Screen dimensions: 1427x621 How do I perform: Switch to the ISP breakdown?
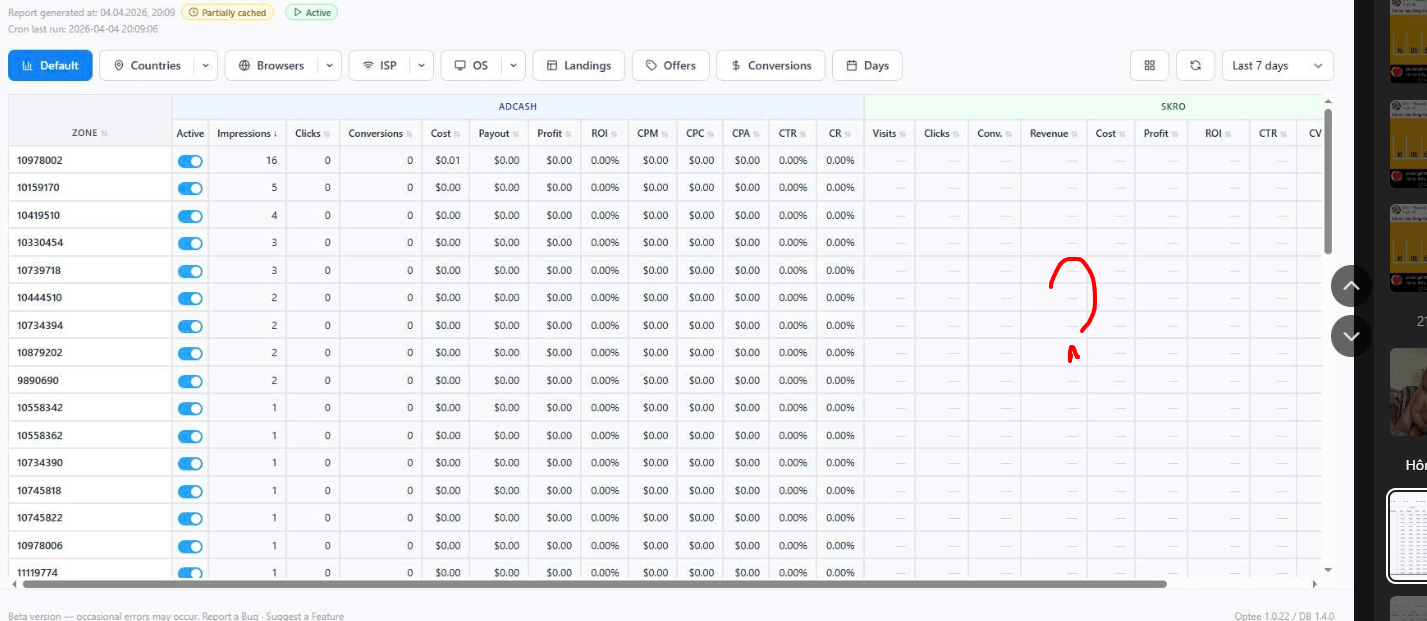[x=379, y=65]
